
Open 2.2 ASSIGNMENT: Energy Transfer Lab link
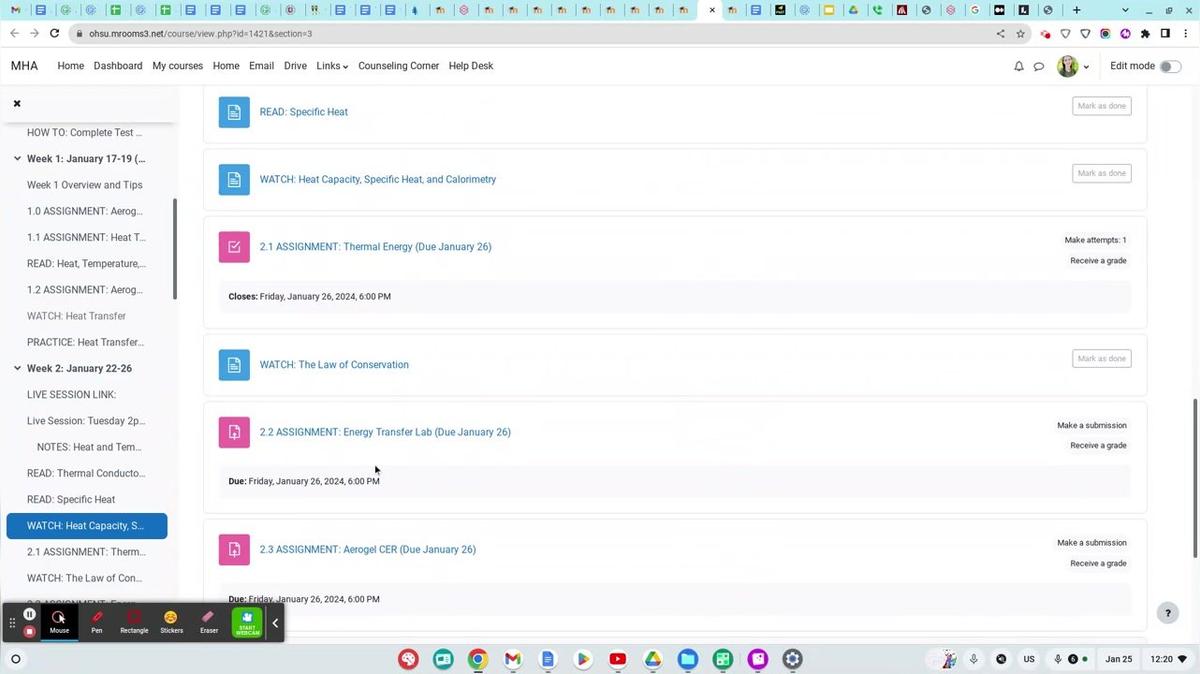384,432
